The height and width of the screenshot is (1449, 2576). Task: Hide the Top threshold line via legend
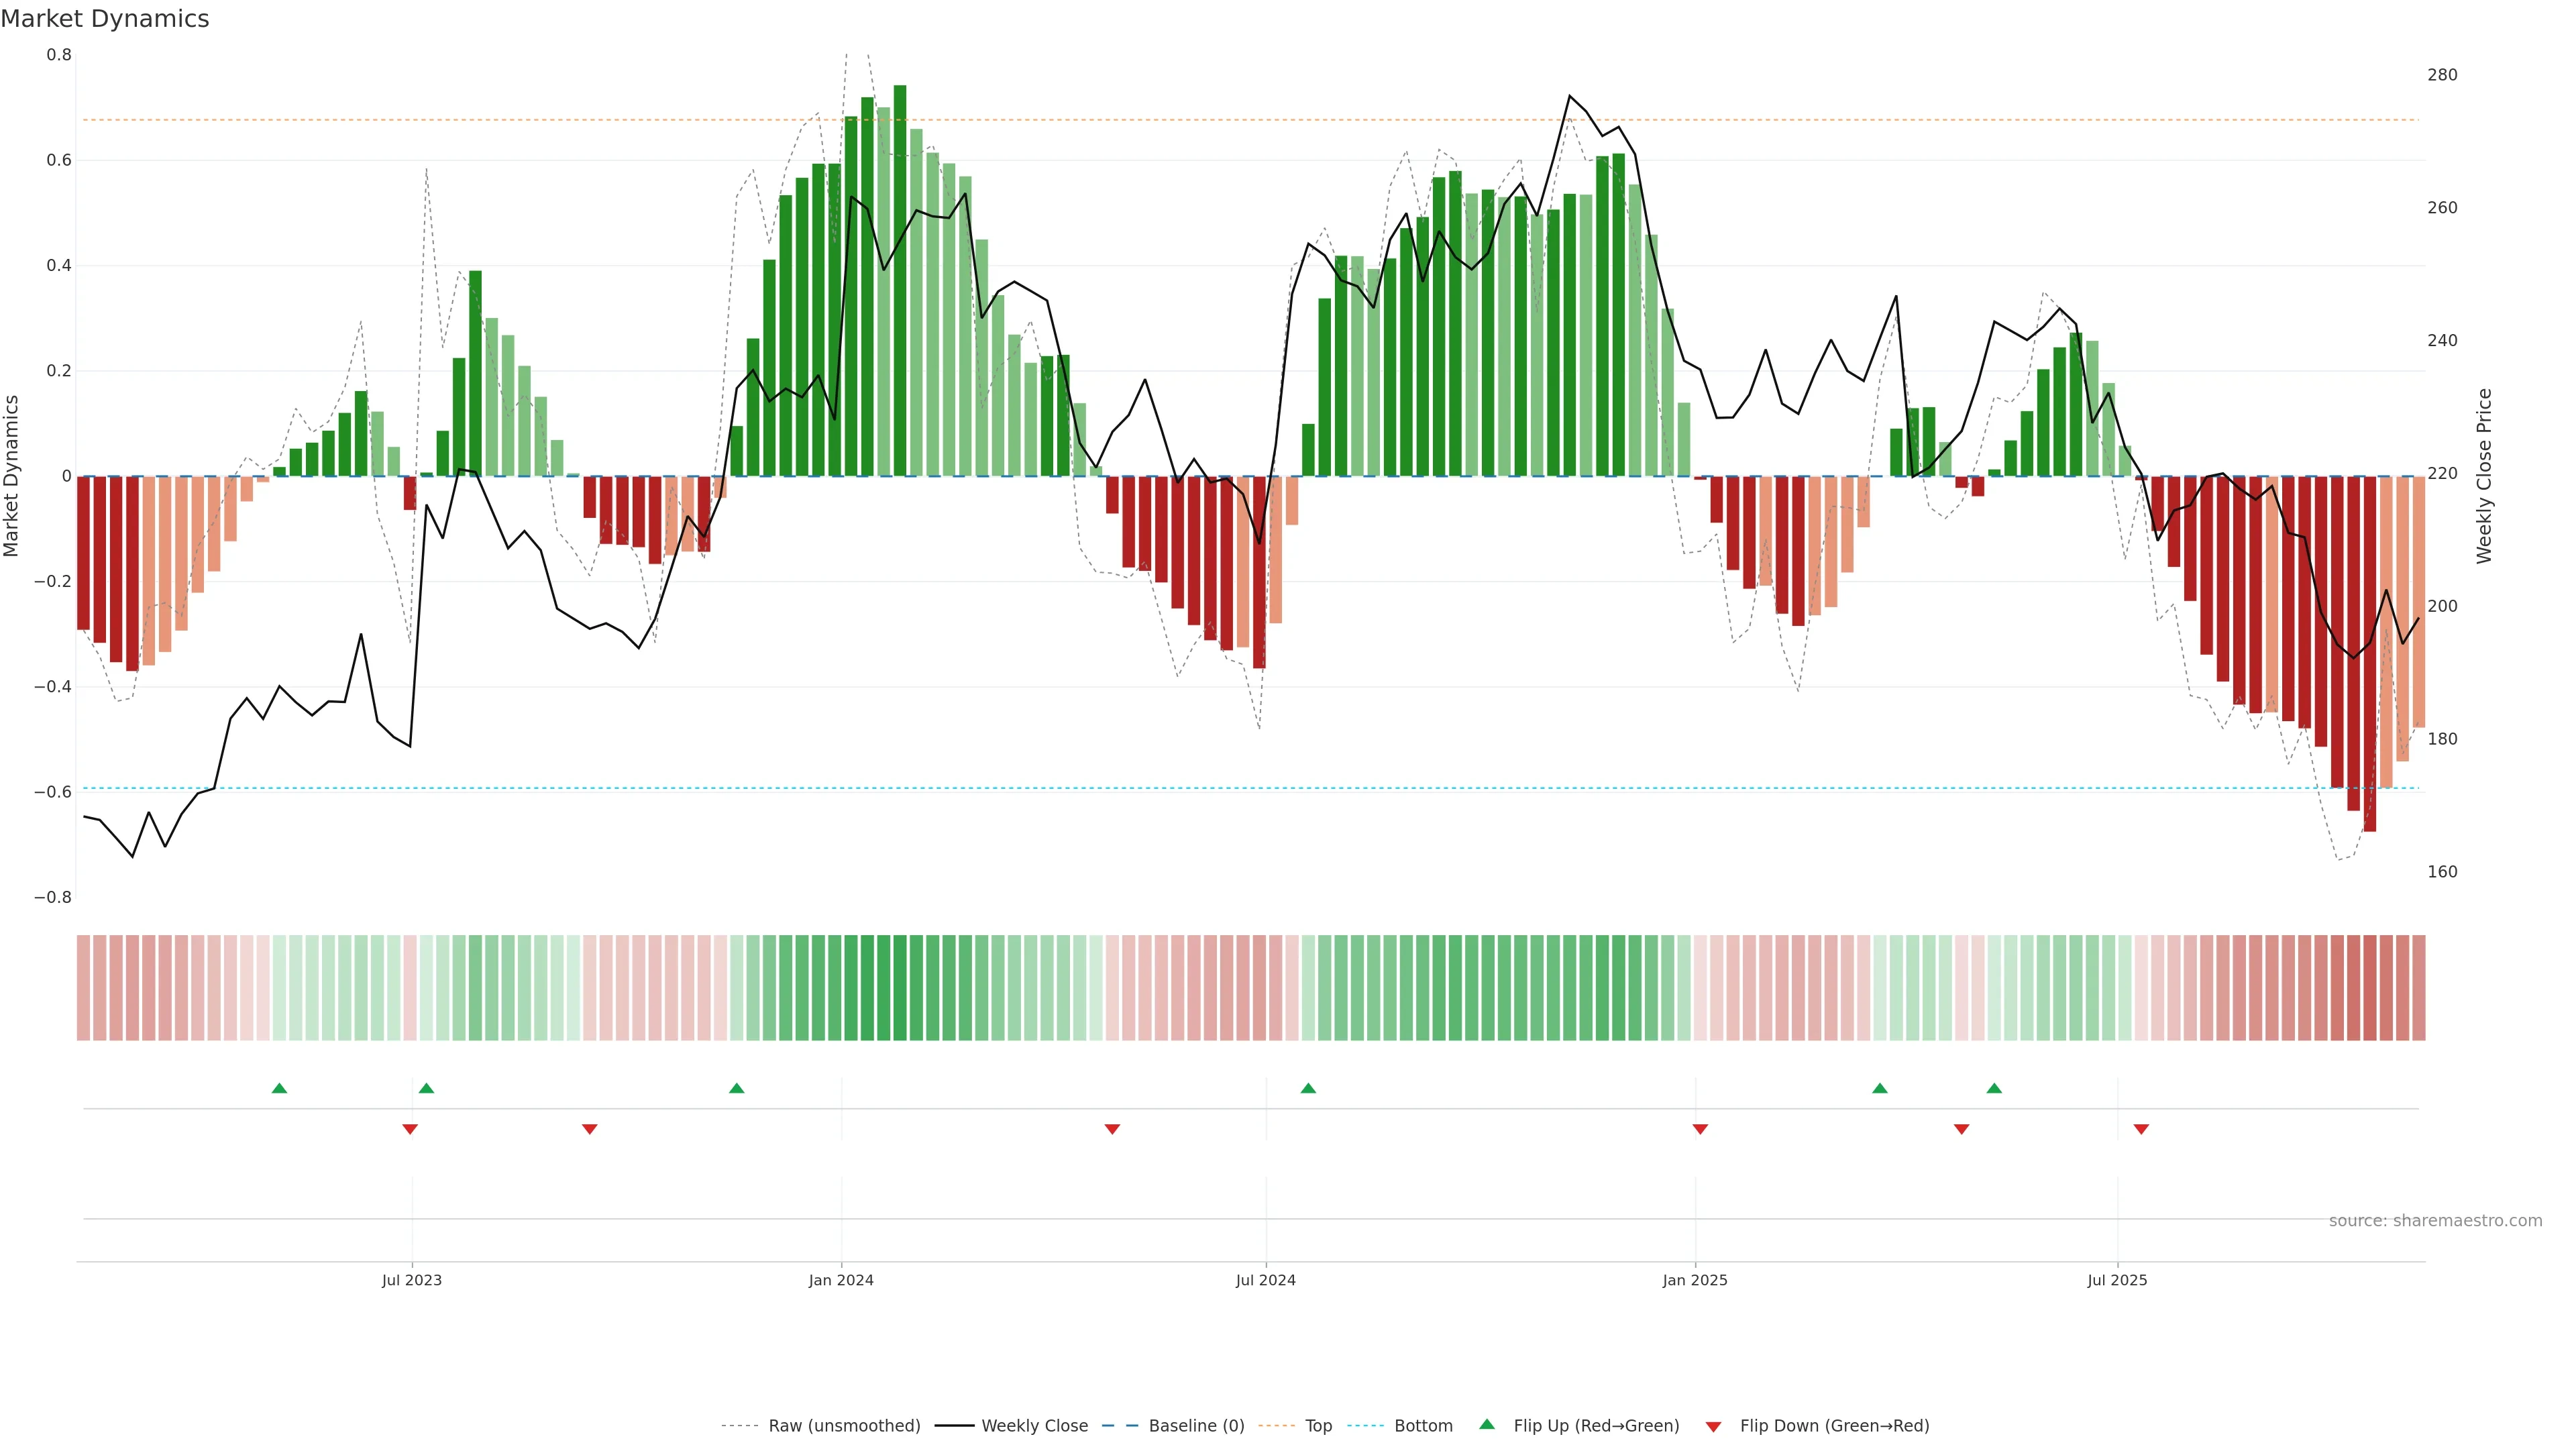point(1318,1426)
